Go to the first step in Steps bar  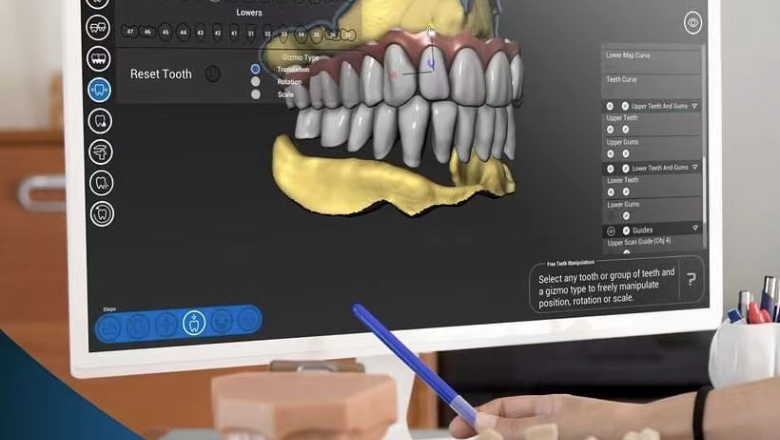109,329
